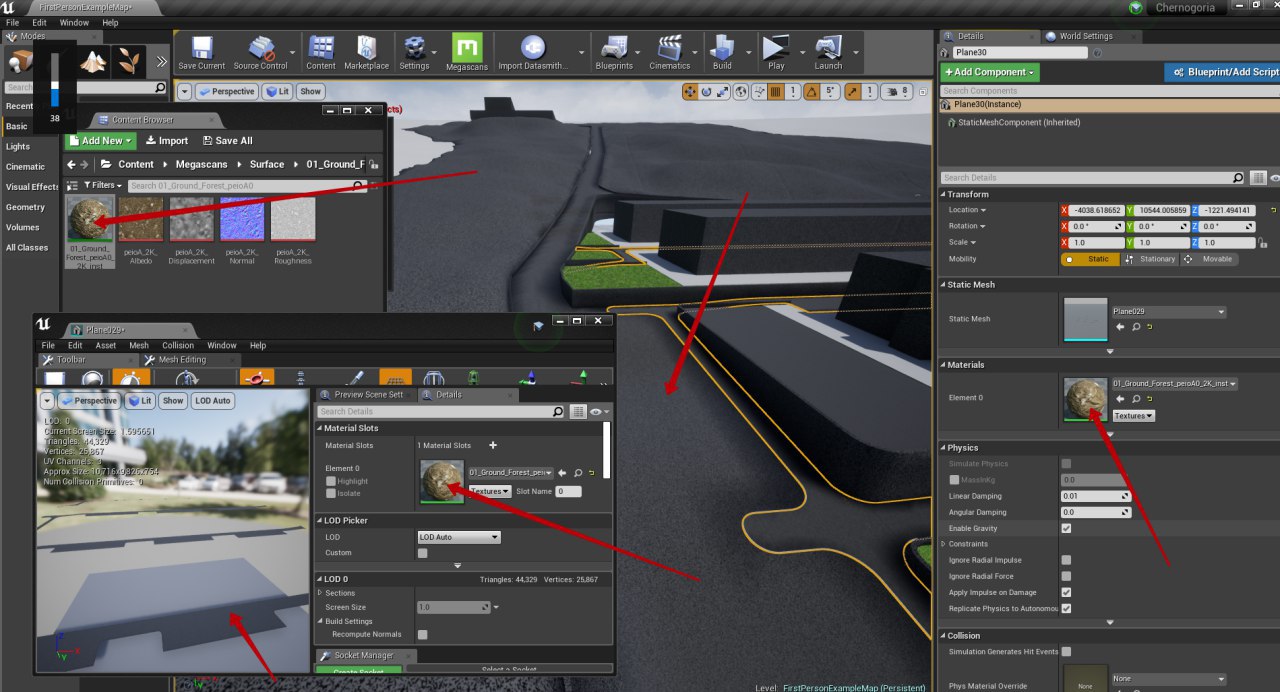Open the Window menu in main editor

click(x=74, y=22)
